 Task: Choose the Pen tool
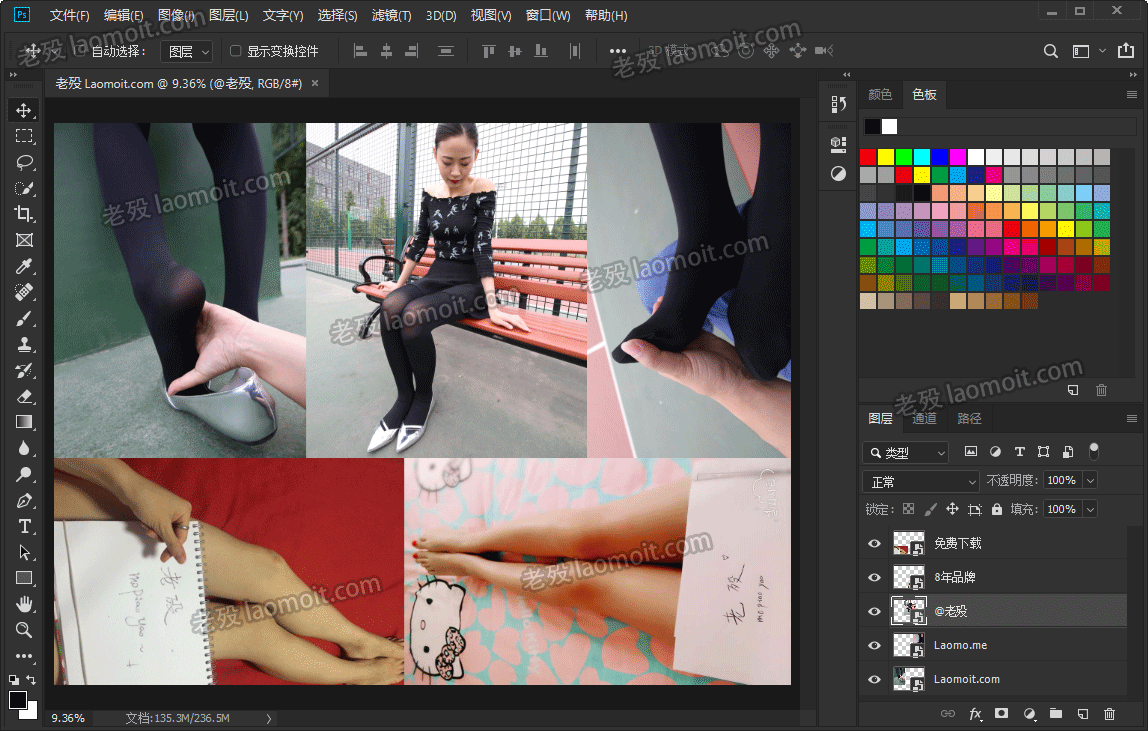pos(23,500)
